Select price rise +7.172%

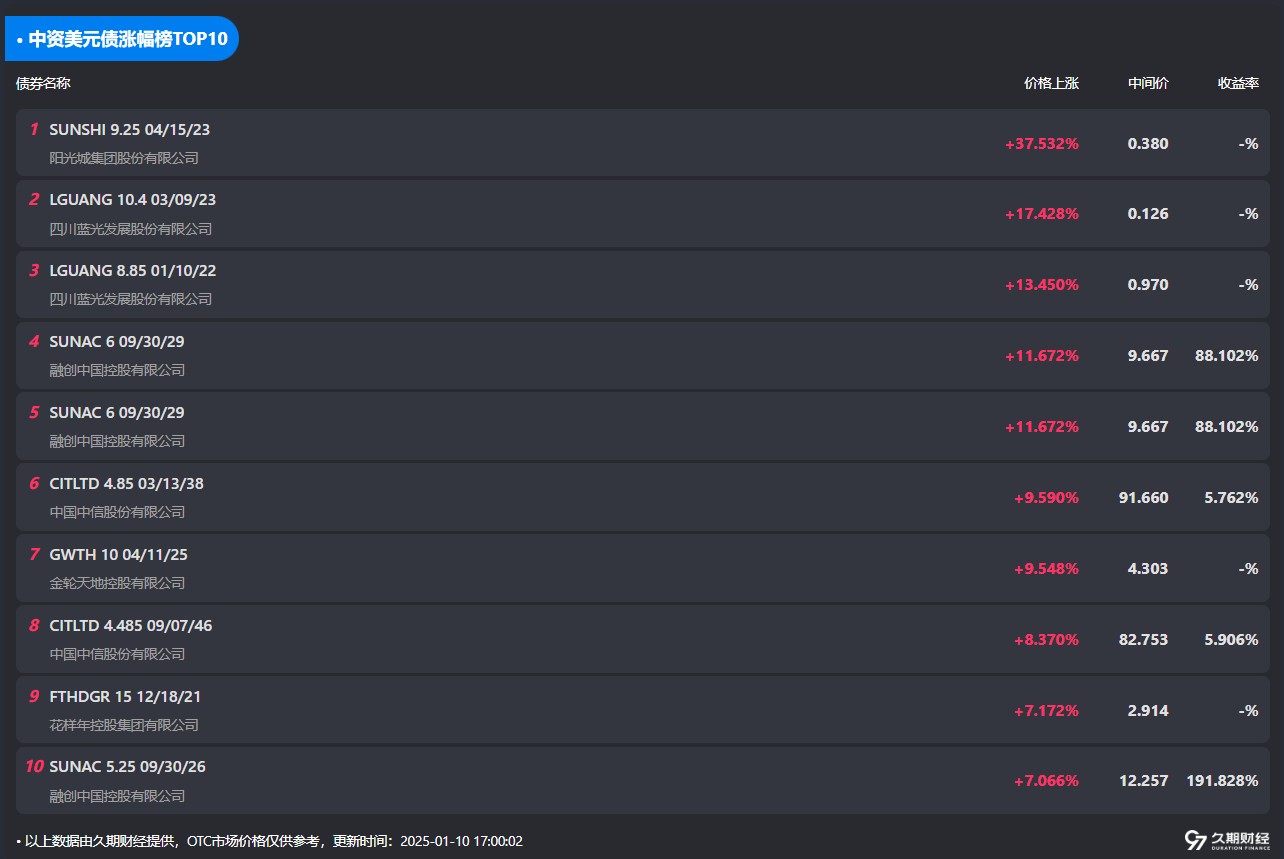(x=1046, y=710)
